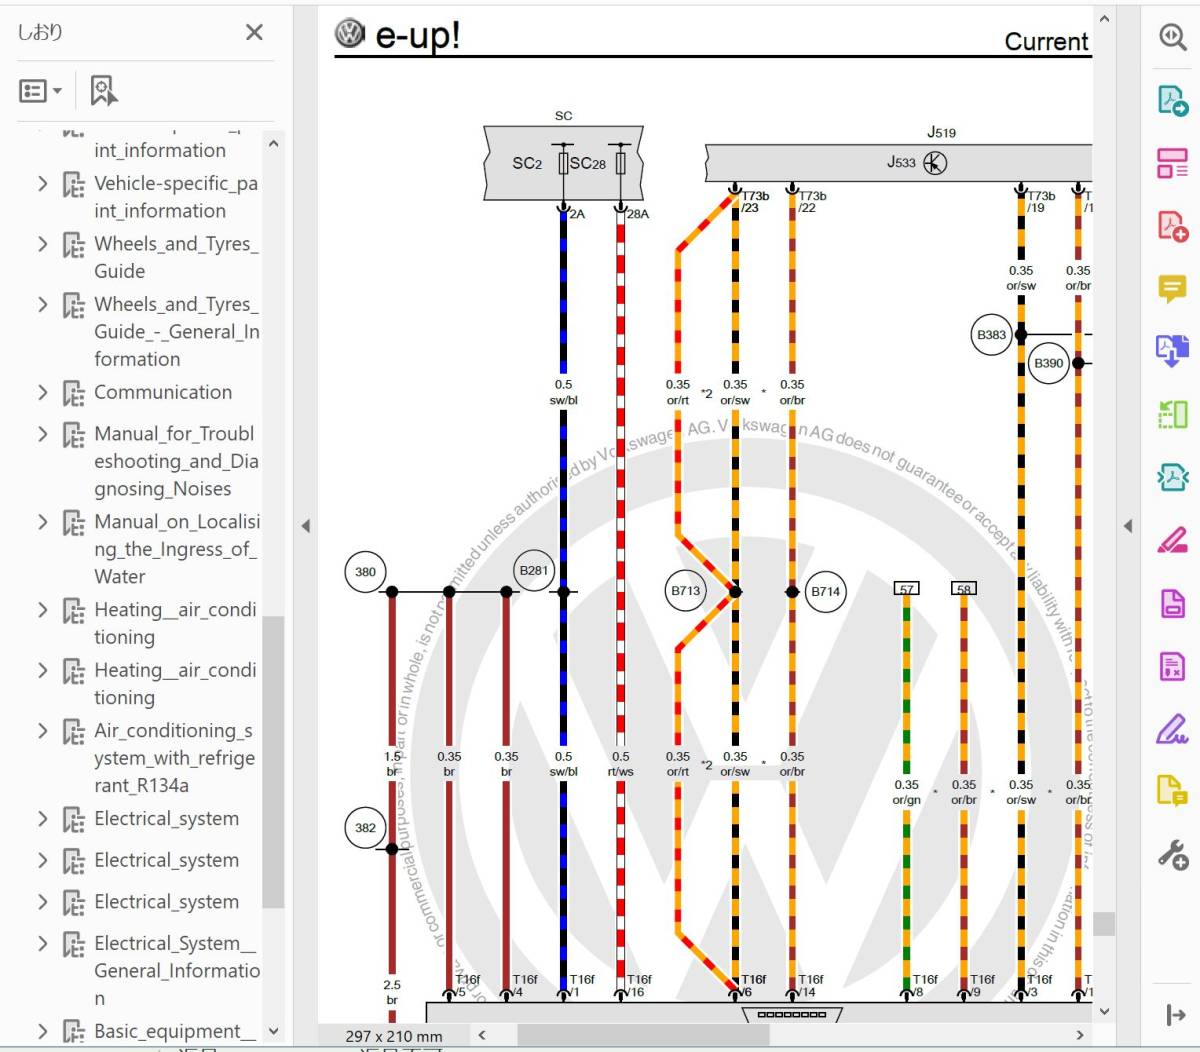Open the Edit PDF layout tool
This screenshot has width=1200, height=1052.
pyautogui.click(x=1172, y=163)
